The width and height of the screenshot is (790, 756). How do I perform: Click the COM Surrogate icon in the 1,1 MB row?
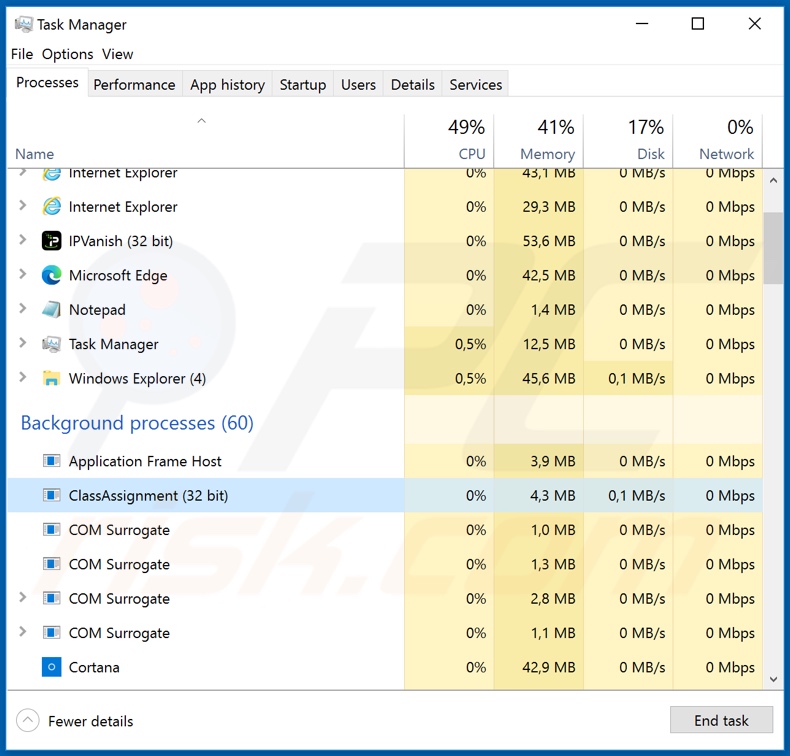(x=51, y=633)
